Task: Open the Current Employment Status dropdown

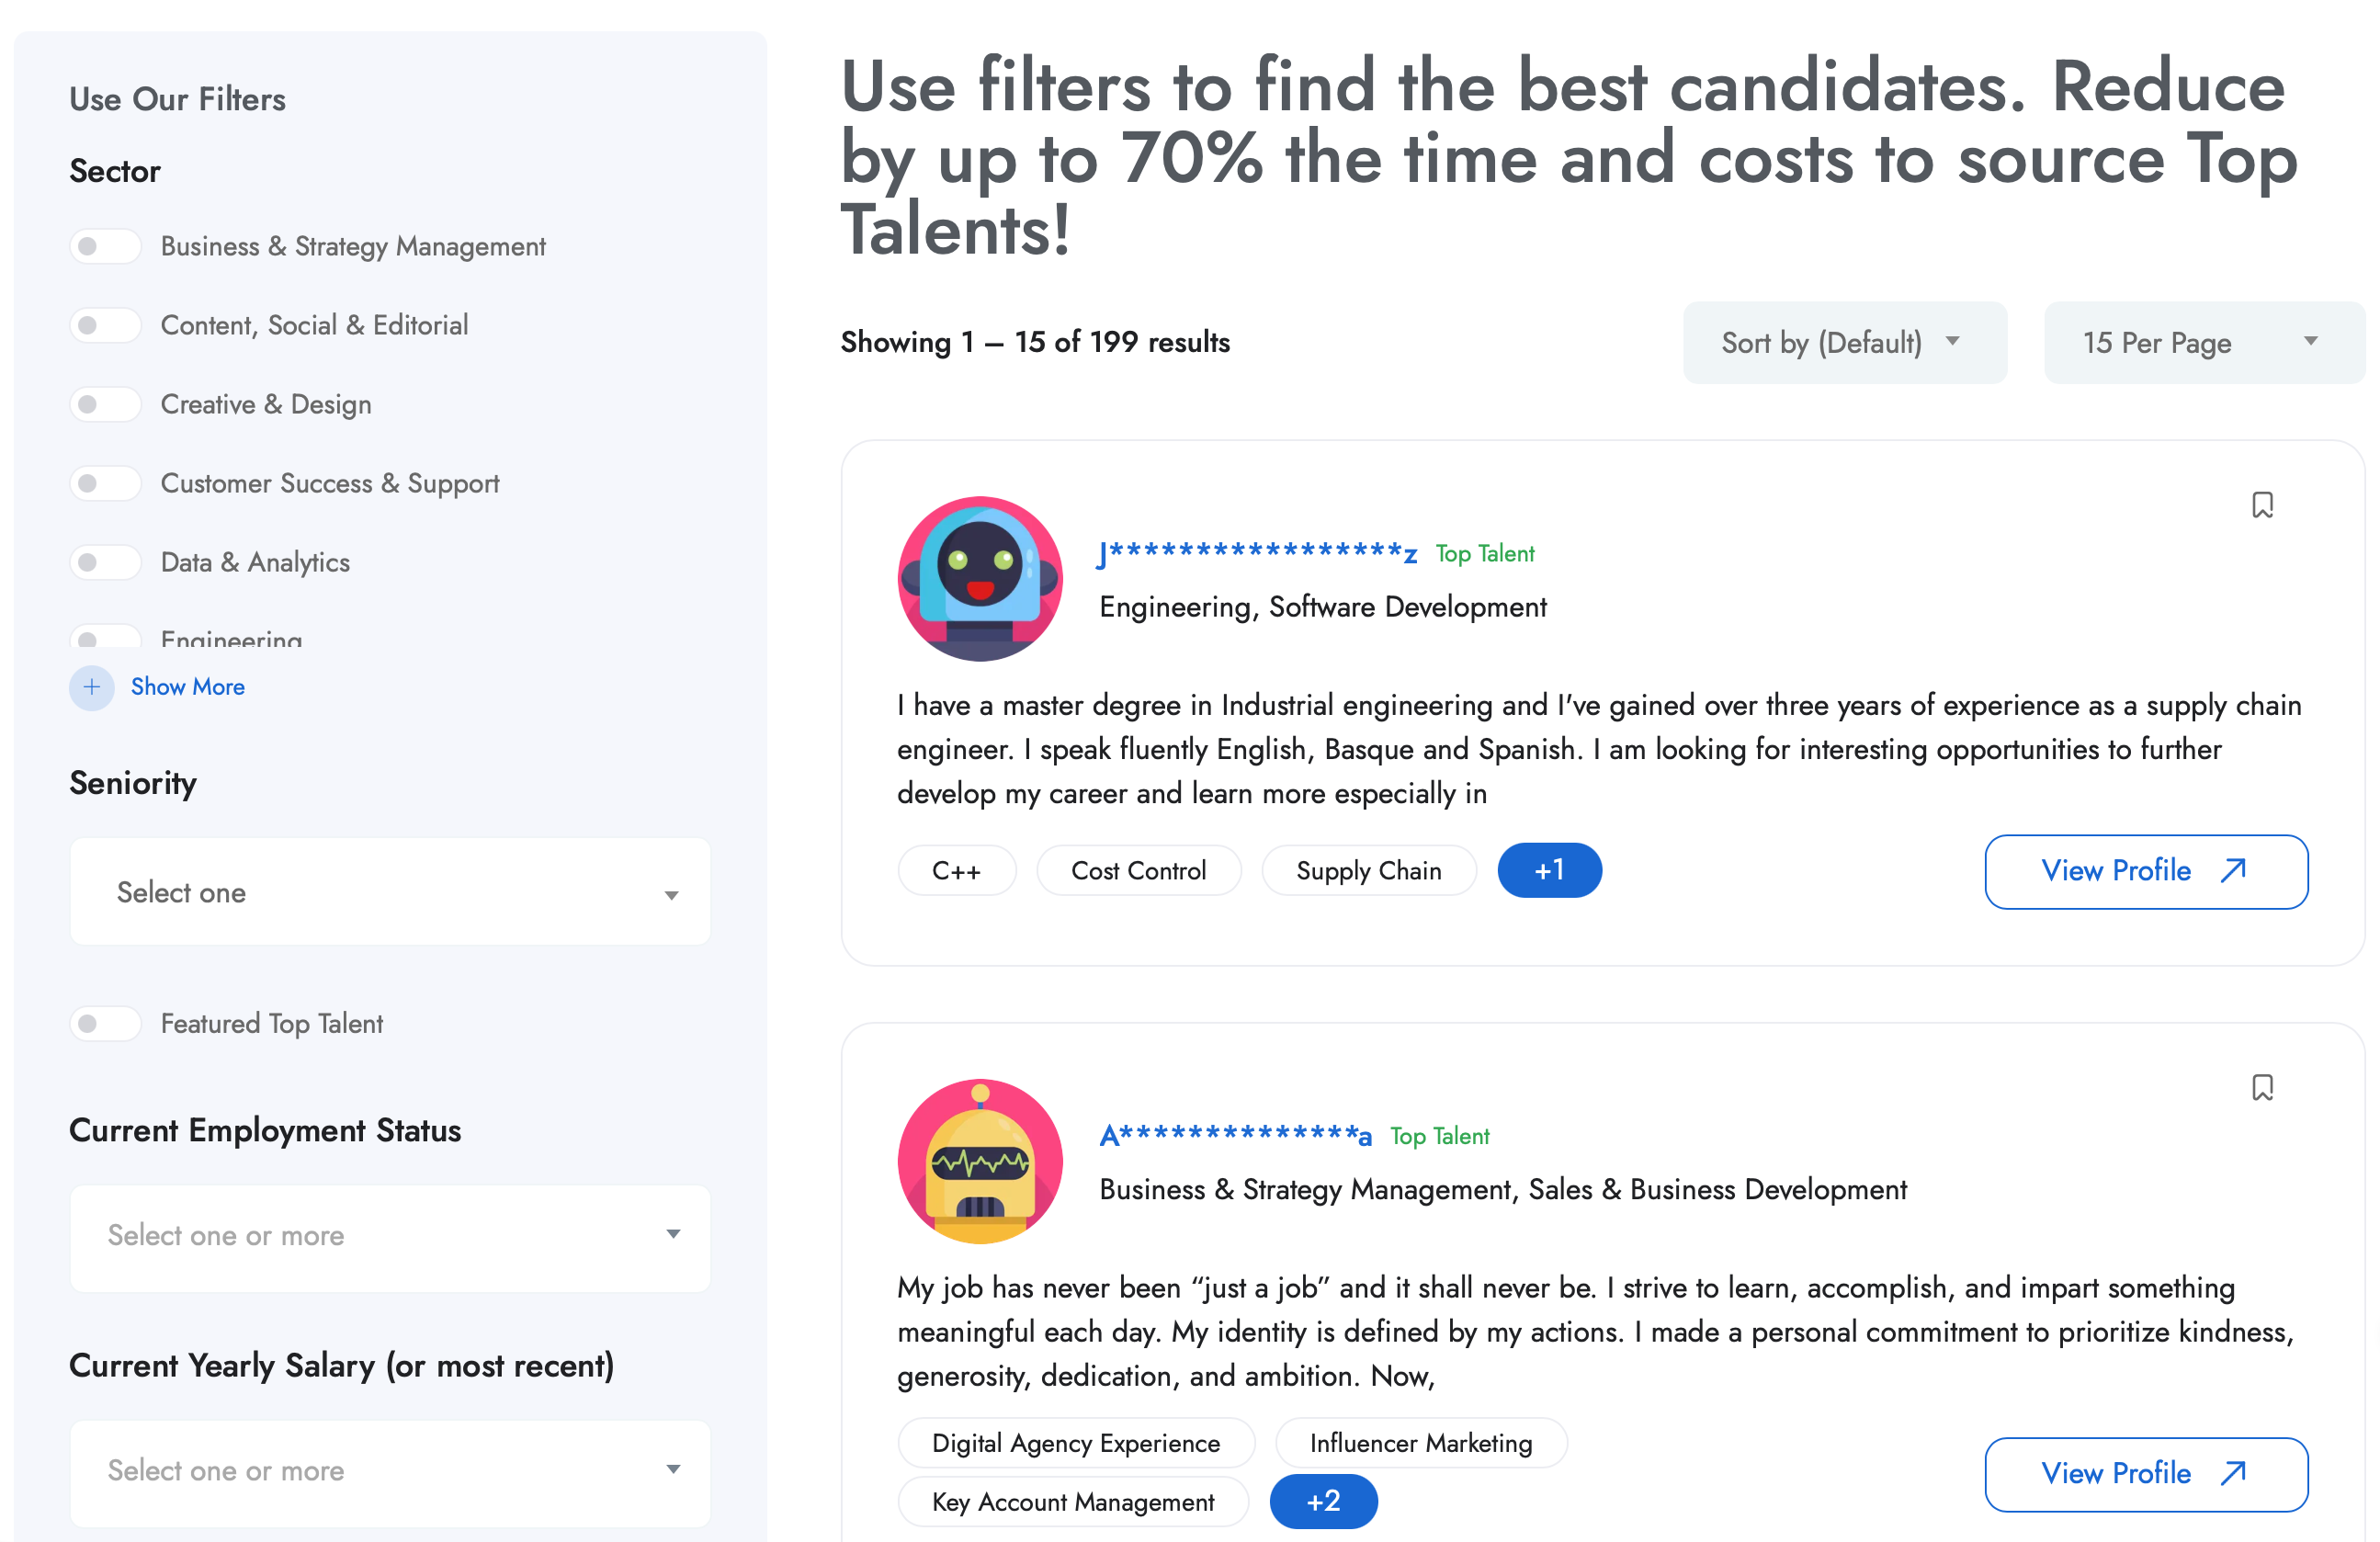Action: [x=390, y=1236]
